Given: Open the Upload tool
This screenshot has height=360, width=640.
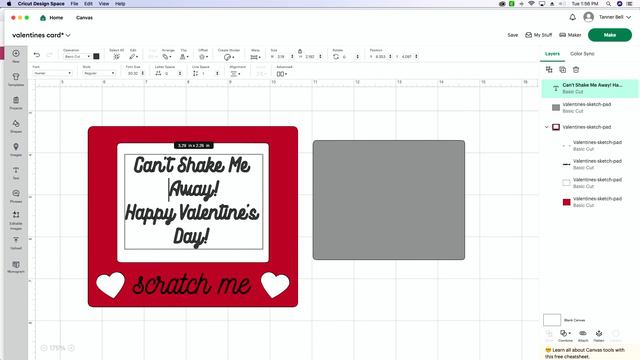Looking at the screenshot, I should tap(16, 242).
